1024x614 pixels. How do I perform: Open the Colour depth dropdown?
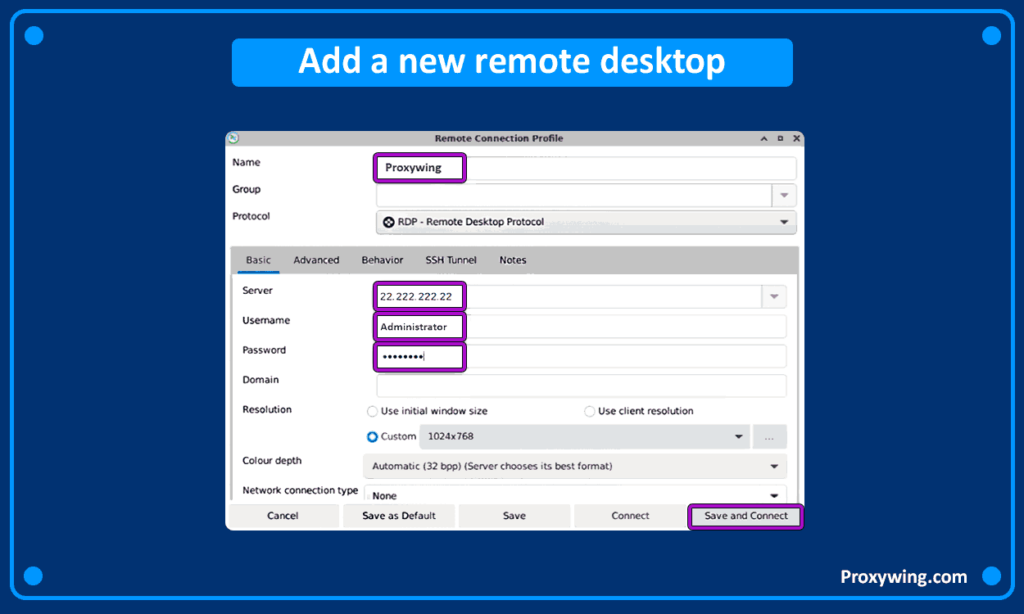point(575,466)
